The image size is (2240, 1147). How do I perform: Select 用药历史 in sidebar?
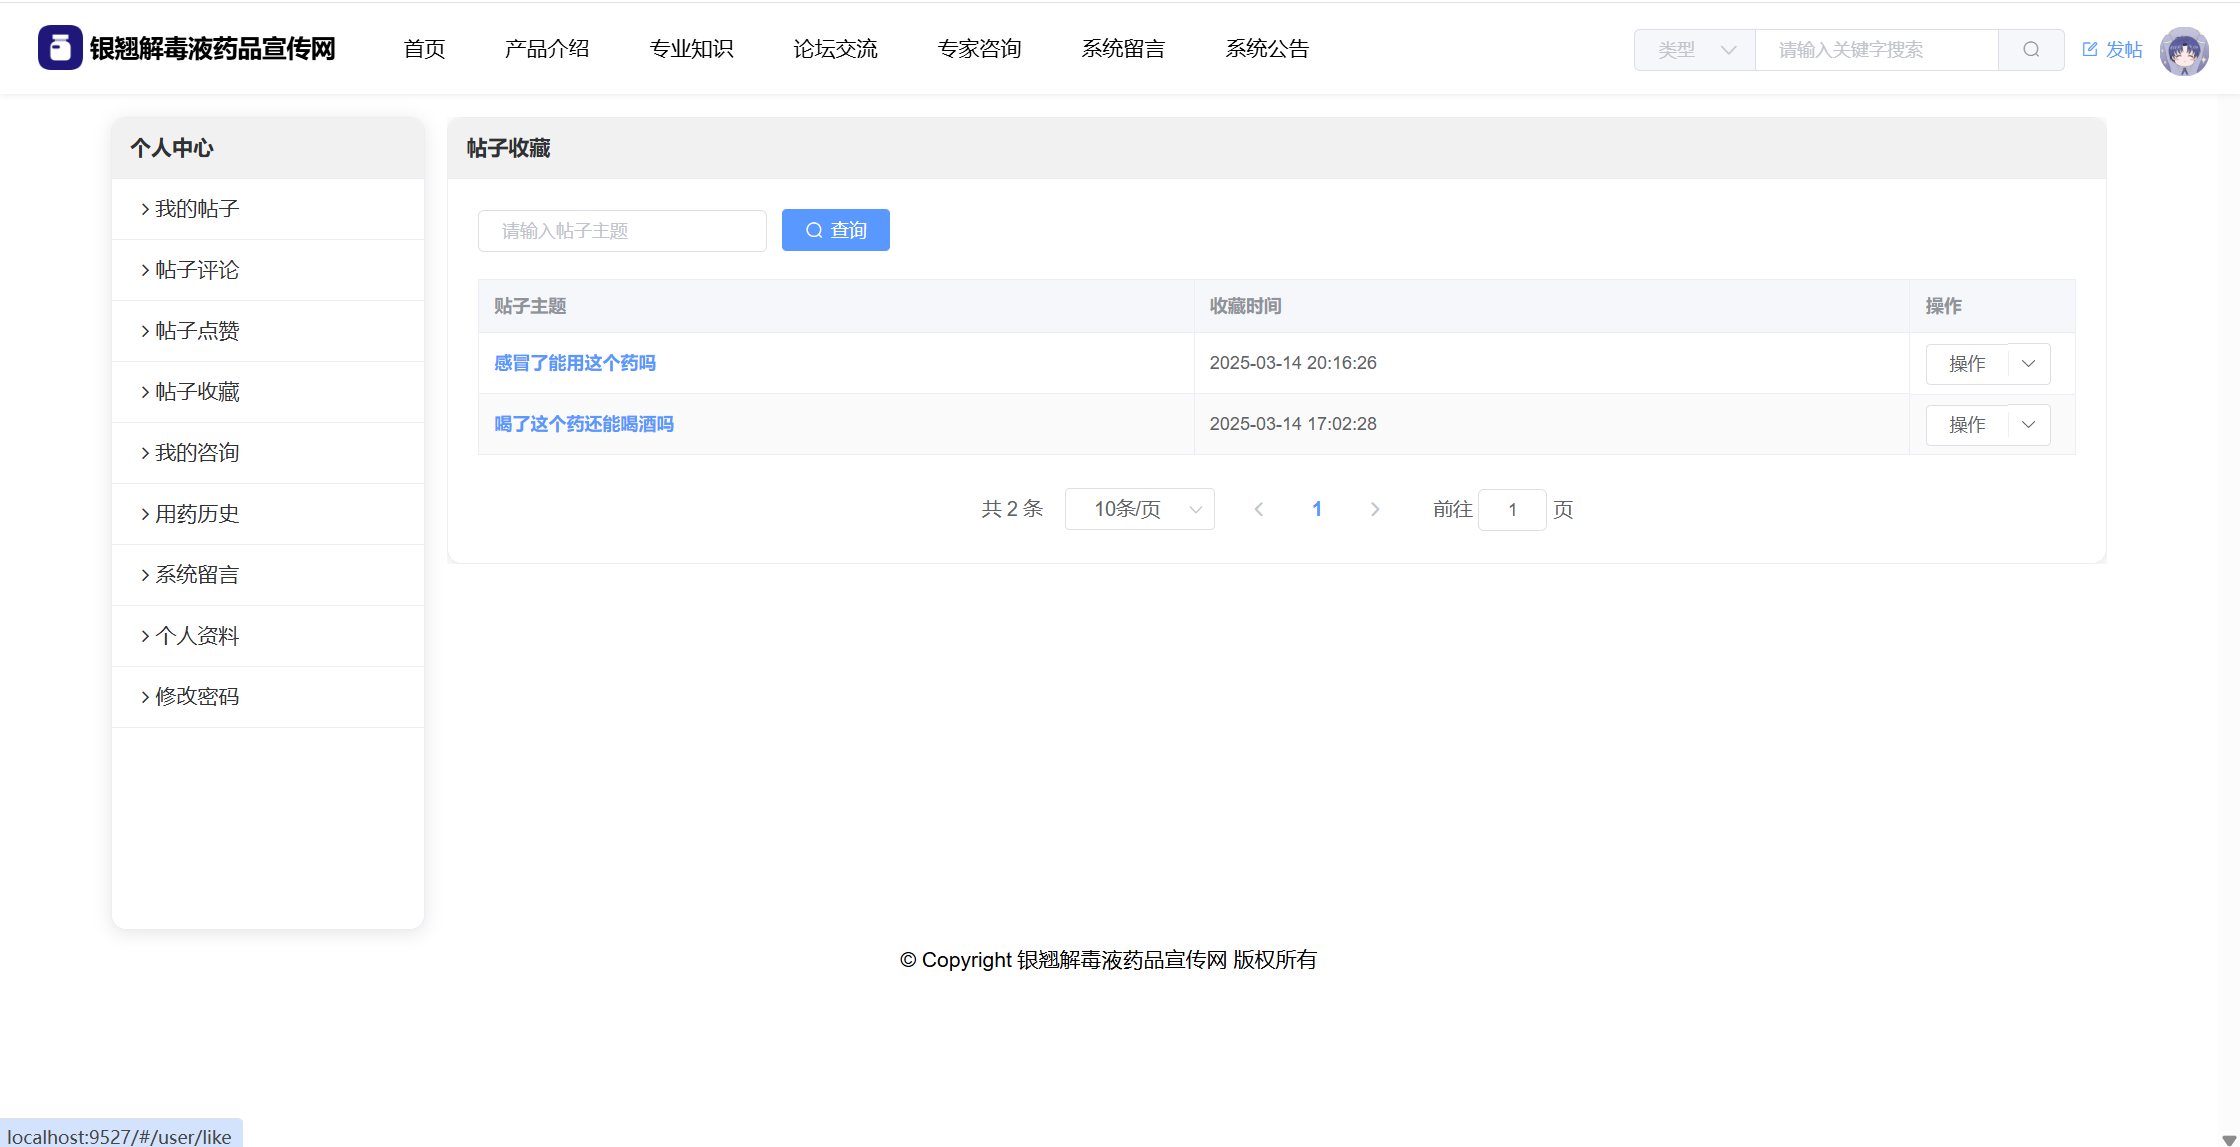pyautogui.click(x=197, y=514)
